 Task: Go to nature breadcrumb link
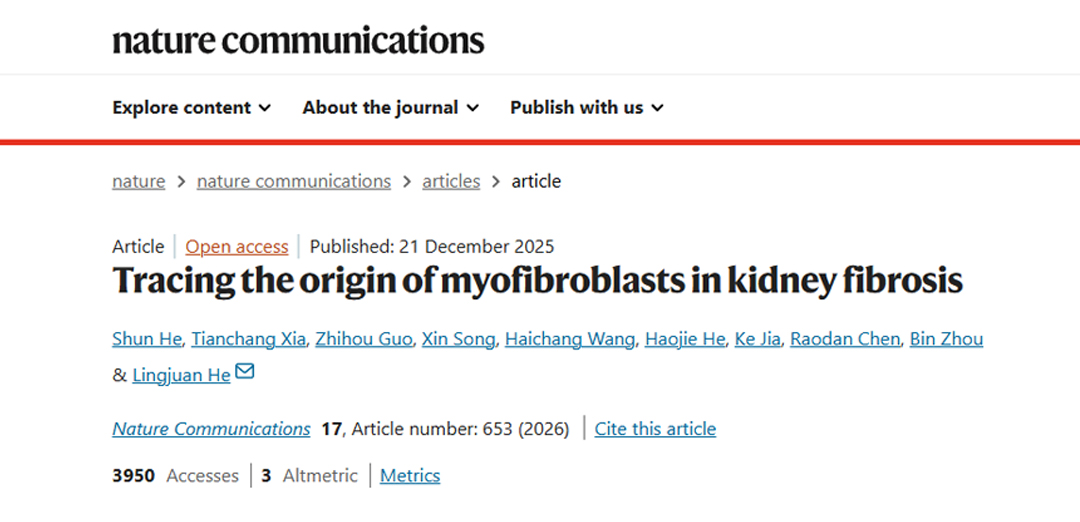pos(138,181)
